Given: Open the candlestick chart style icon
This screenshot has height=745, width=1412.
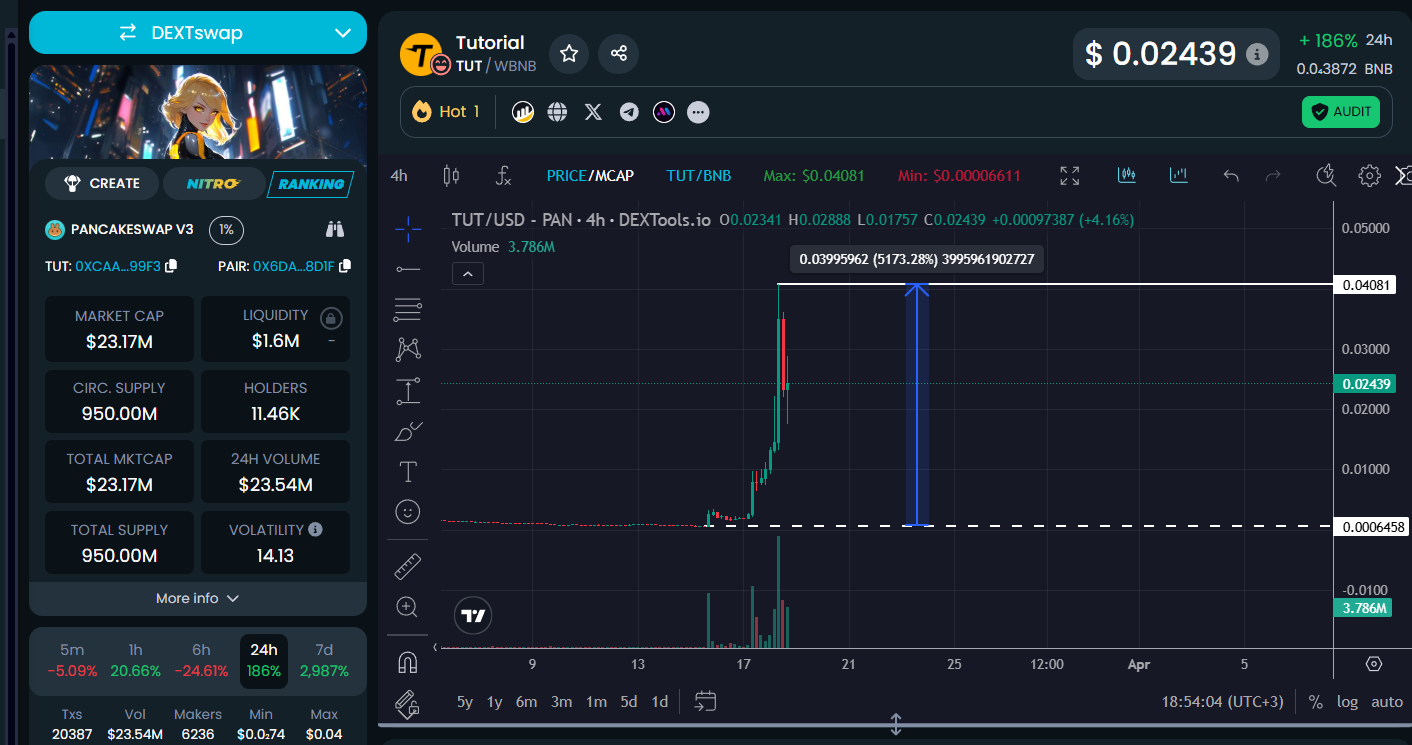Looking at the screenshot, I should (x=451, y=176).
